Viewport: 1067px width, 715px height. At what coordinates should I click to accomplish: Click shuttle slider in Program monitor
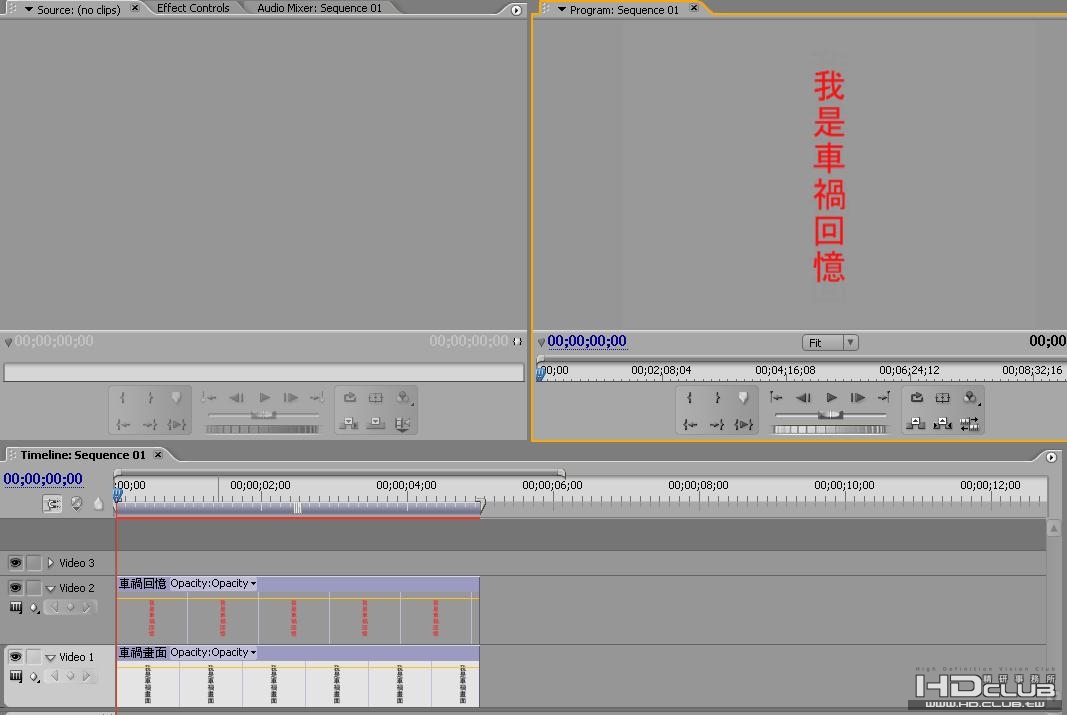point(830,414)
